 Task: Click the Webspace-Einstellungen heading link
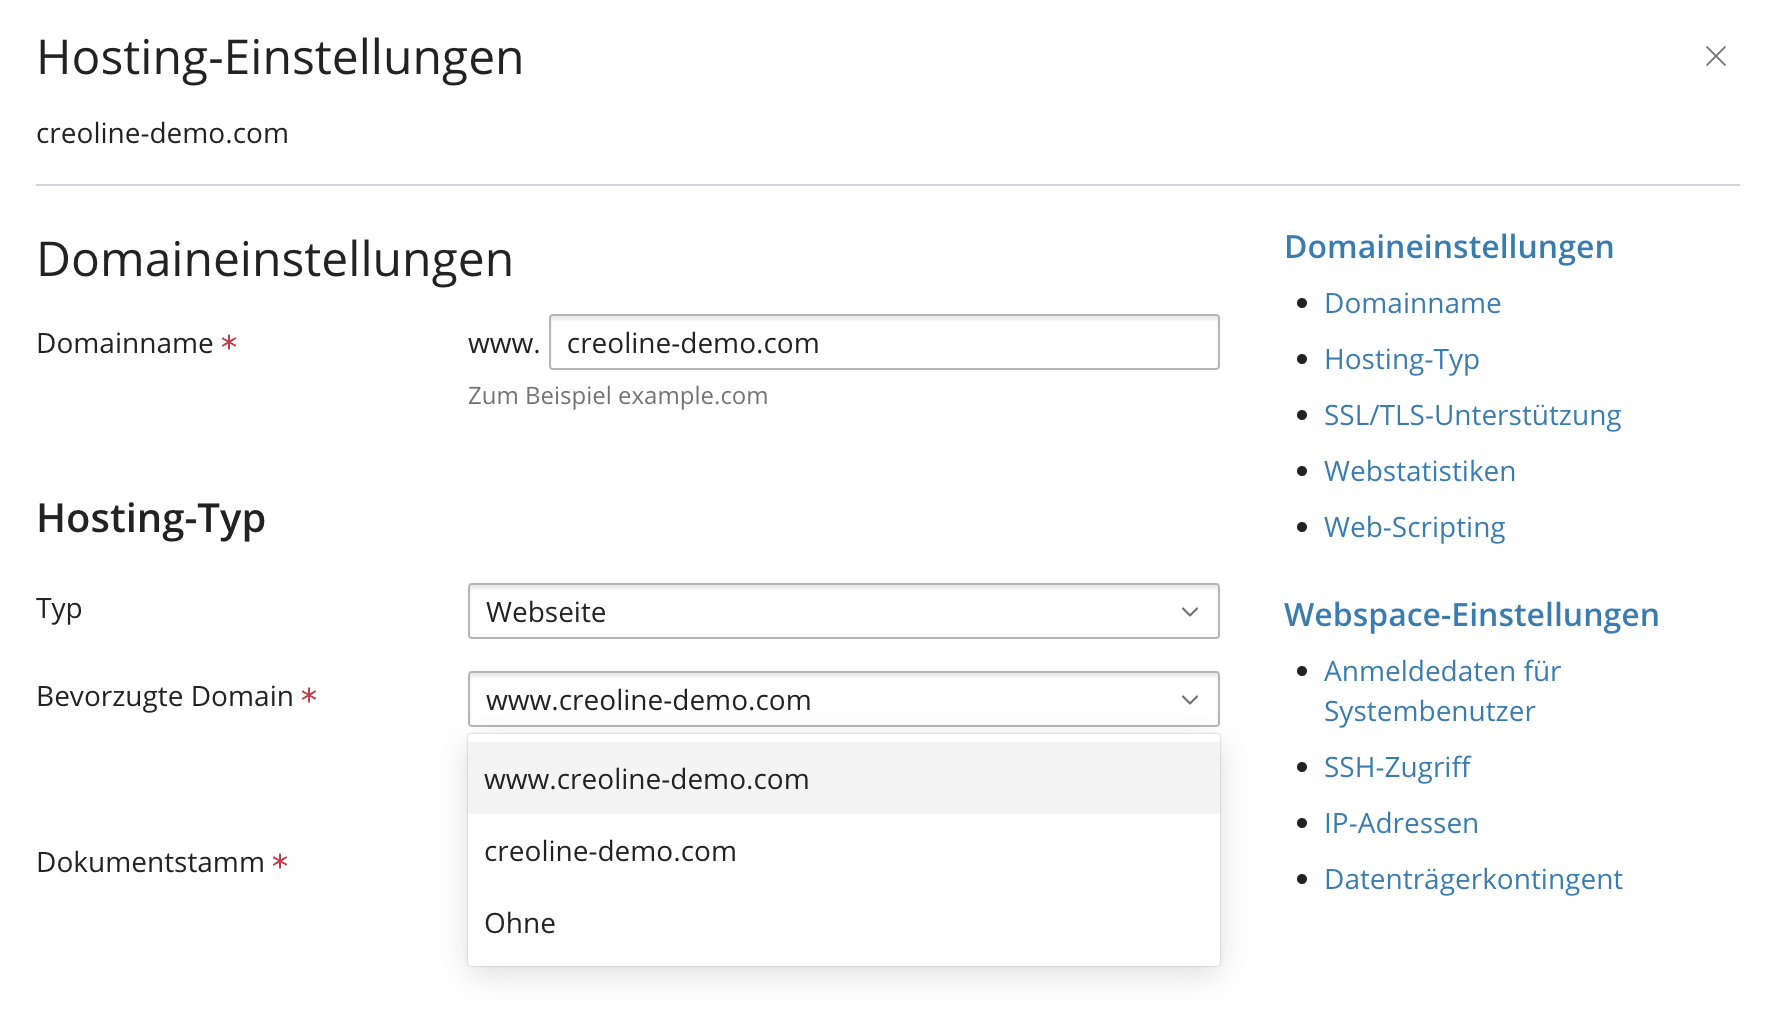[1471, 615]
